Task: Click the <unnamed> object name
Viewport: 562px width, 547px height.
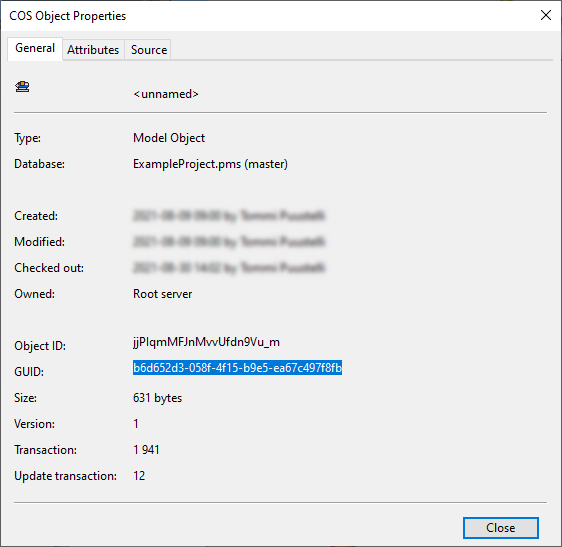Action: pos(166,94)
